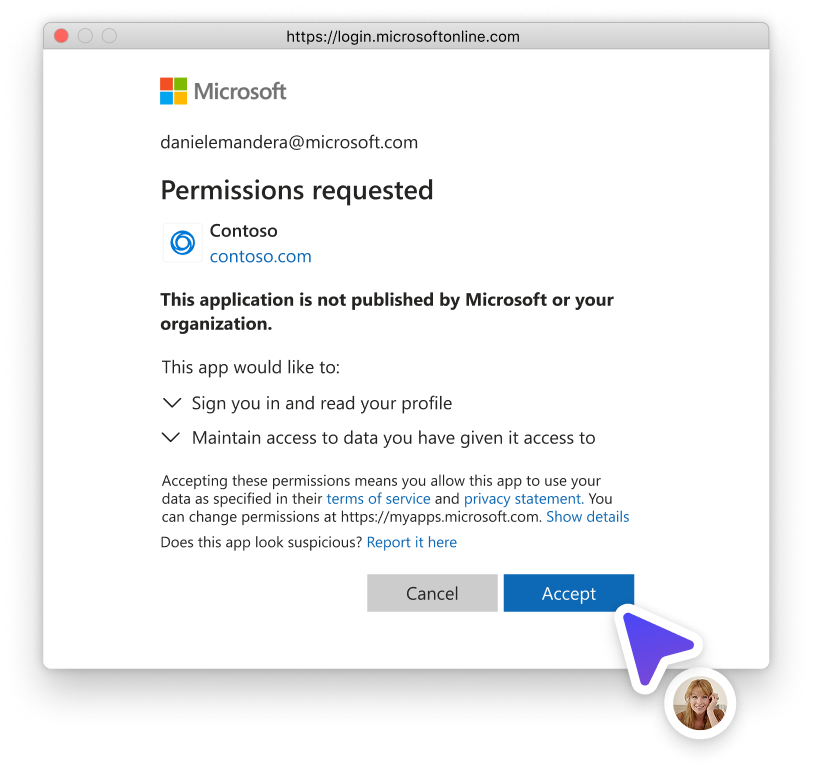The image size is (813, 769).
Task: Click Show details link
Action: point(587,517)
